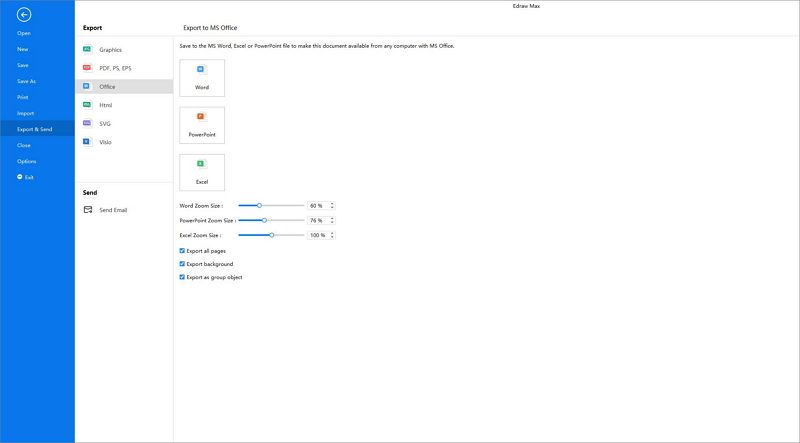Click the Html export icon
The image size is (800, 443).
(x=87, y=105)
